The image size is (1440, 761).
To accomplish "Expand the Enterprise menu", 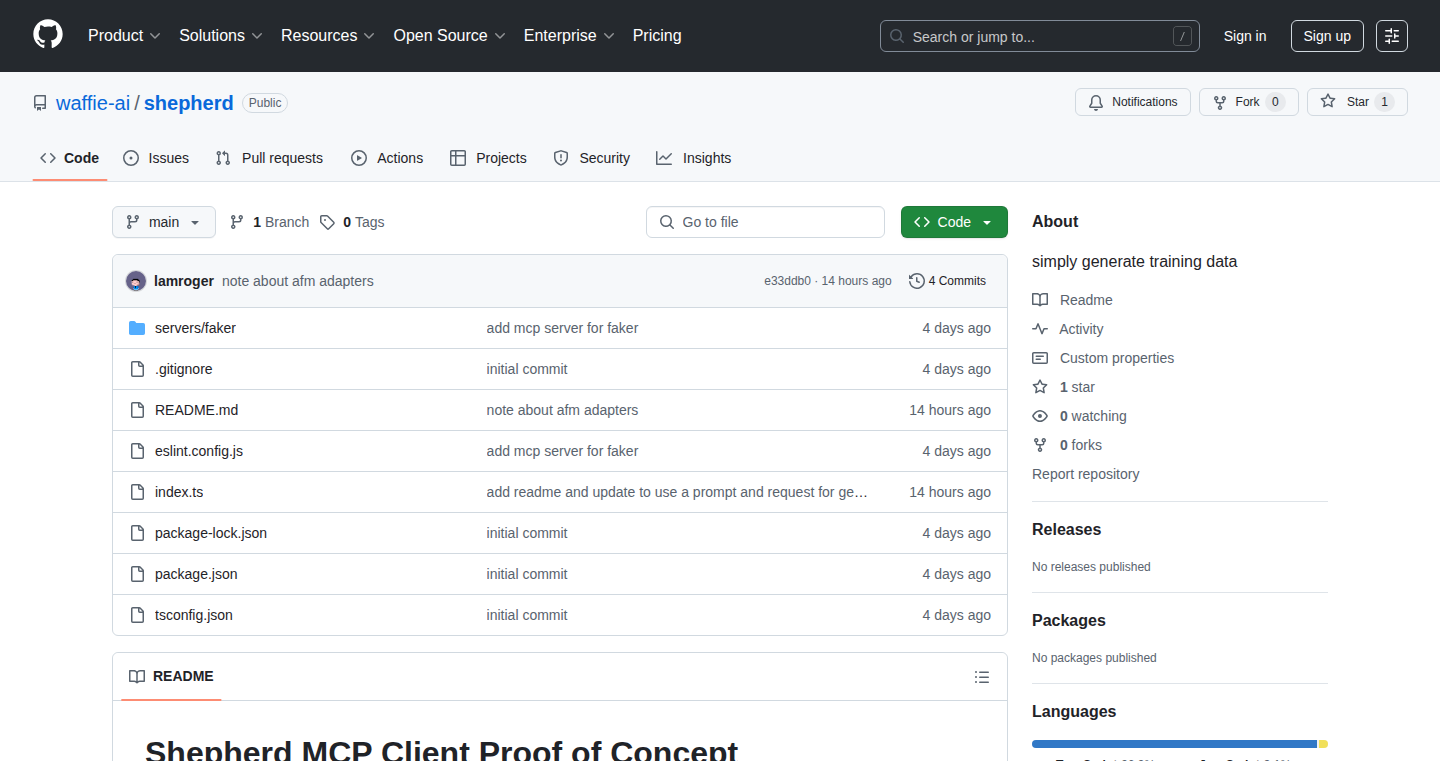I will tap(569, 36).
